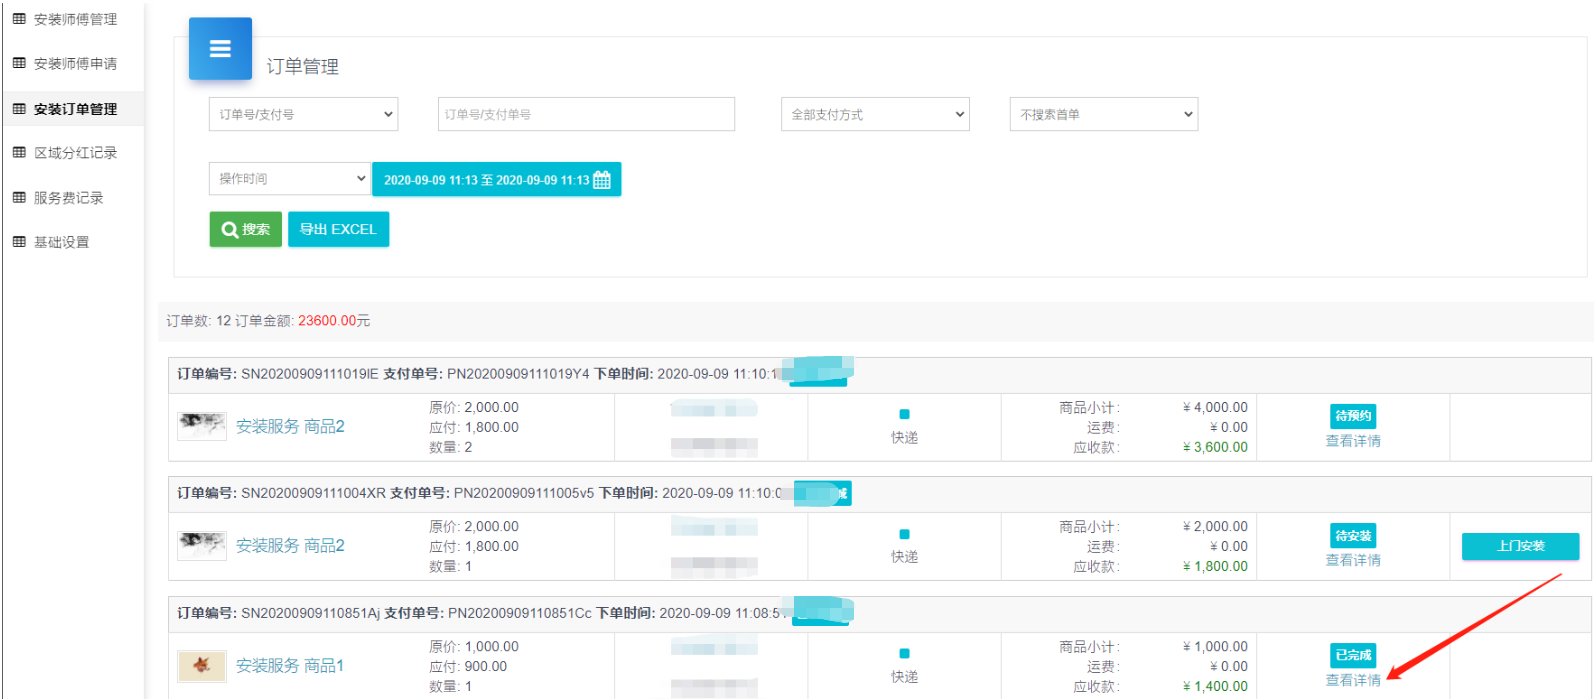Click the 待预约 status badge

click(x=1353, y=416)
